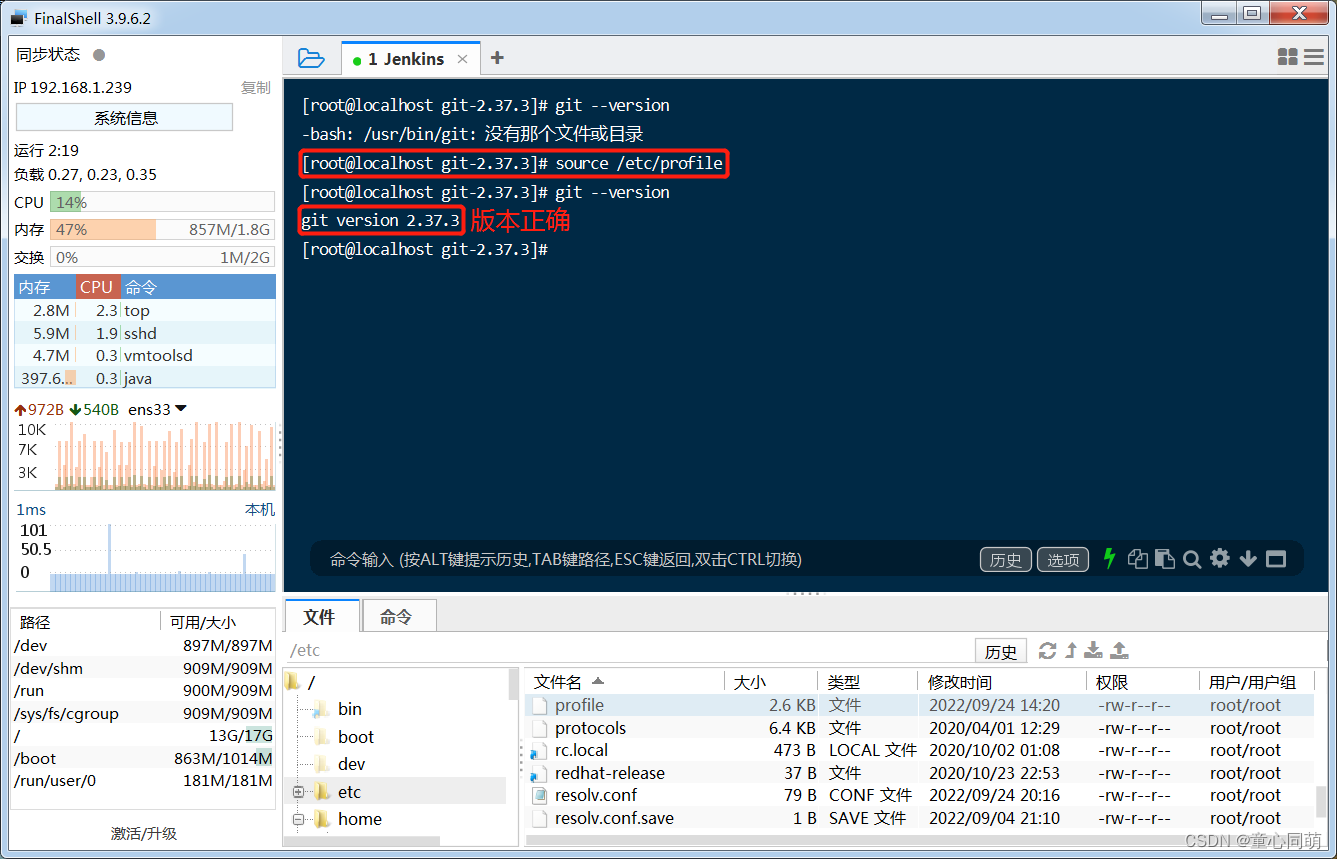Screen dimensions: 1337x859
Task: Click the green lightning quick command icon
Action: [1109, 559]
